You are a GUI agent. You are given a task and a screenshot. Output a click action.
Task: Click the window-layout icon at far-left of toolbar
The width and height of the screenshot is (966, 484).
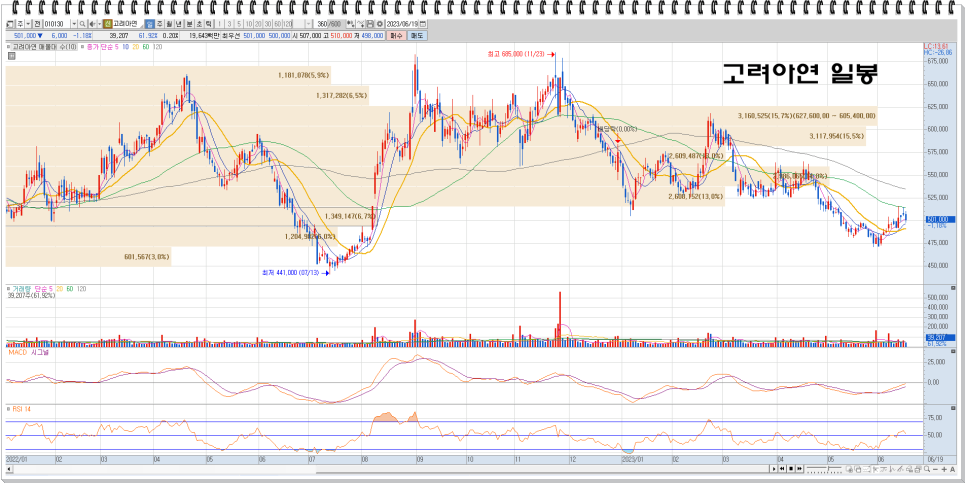[x=10, y=24]
